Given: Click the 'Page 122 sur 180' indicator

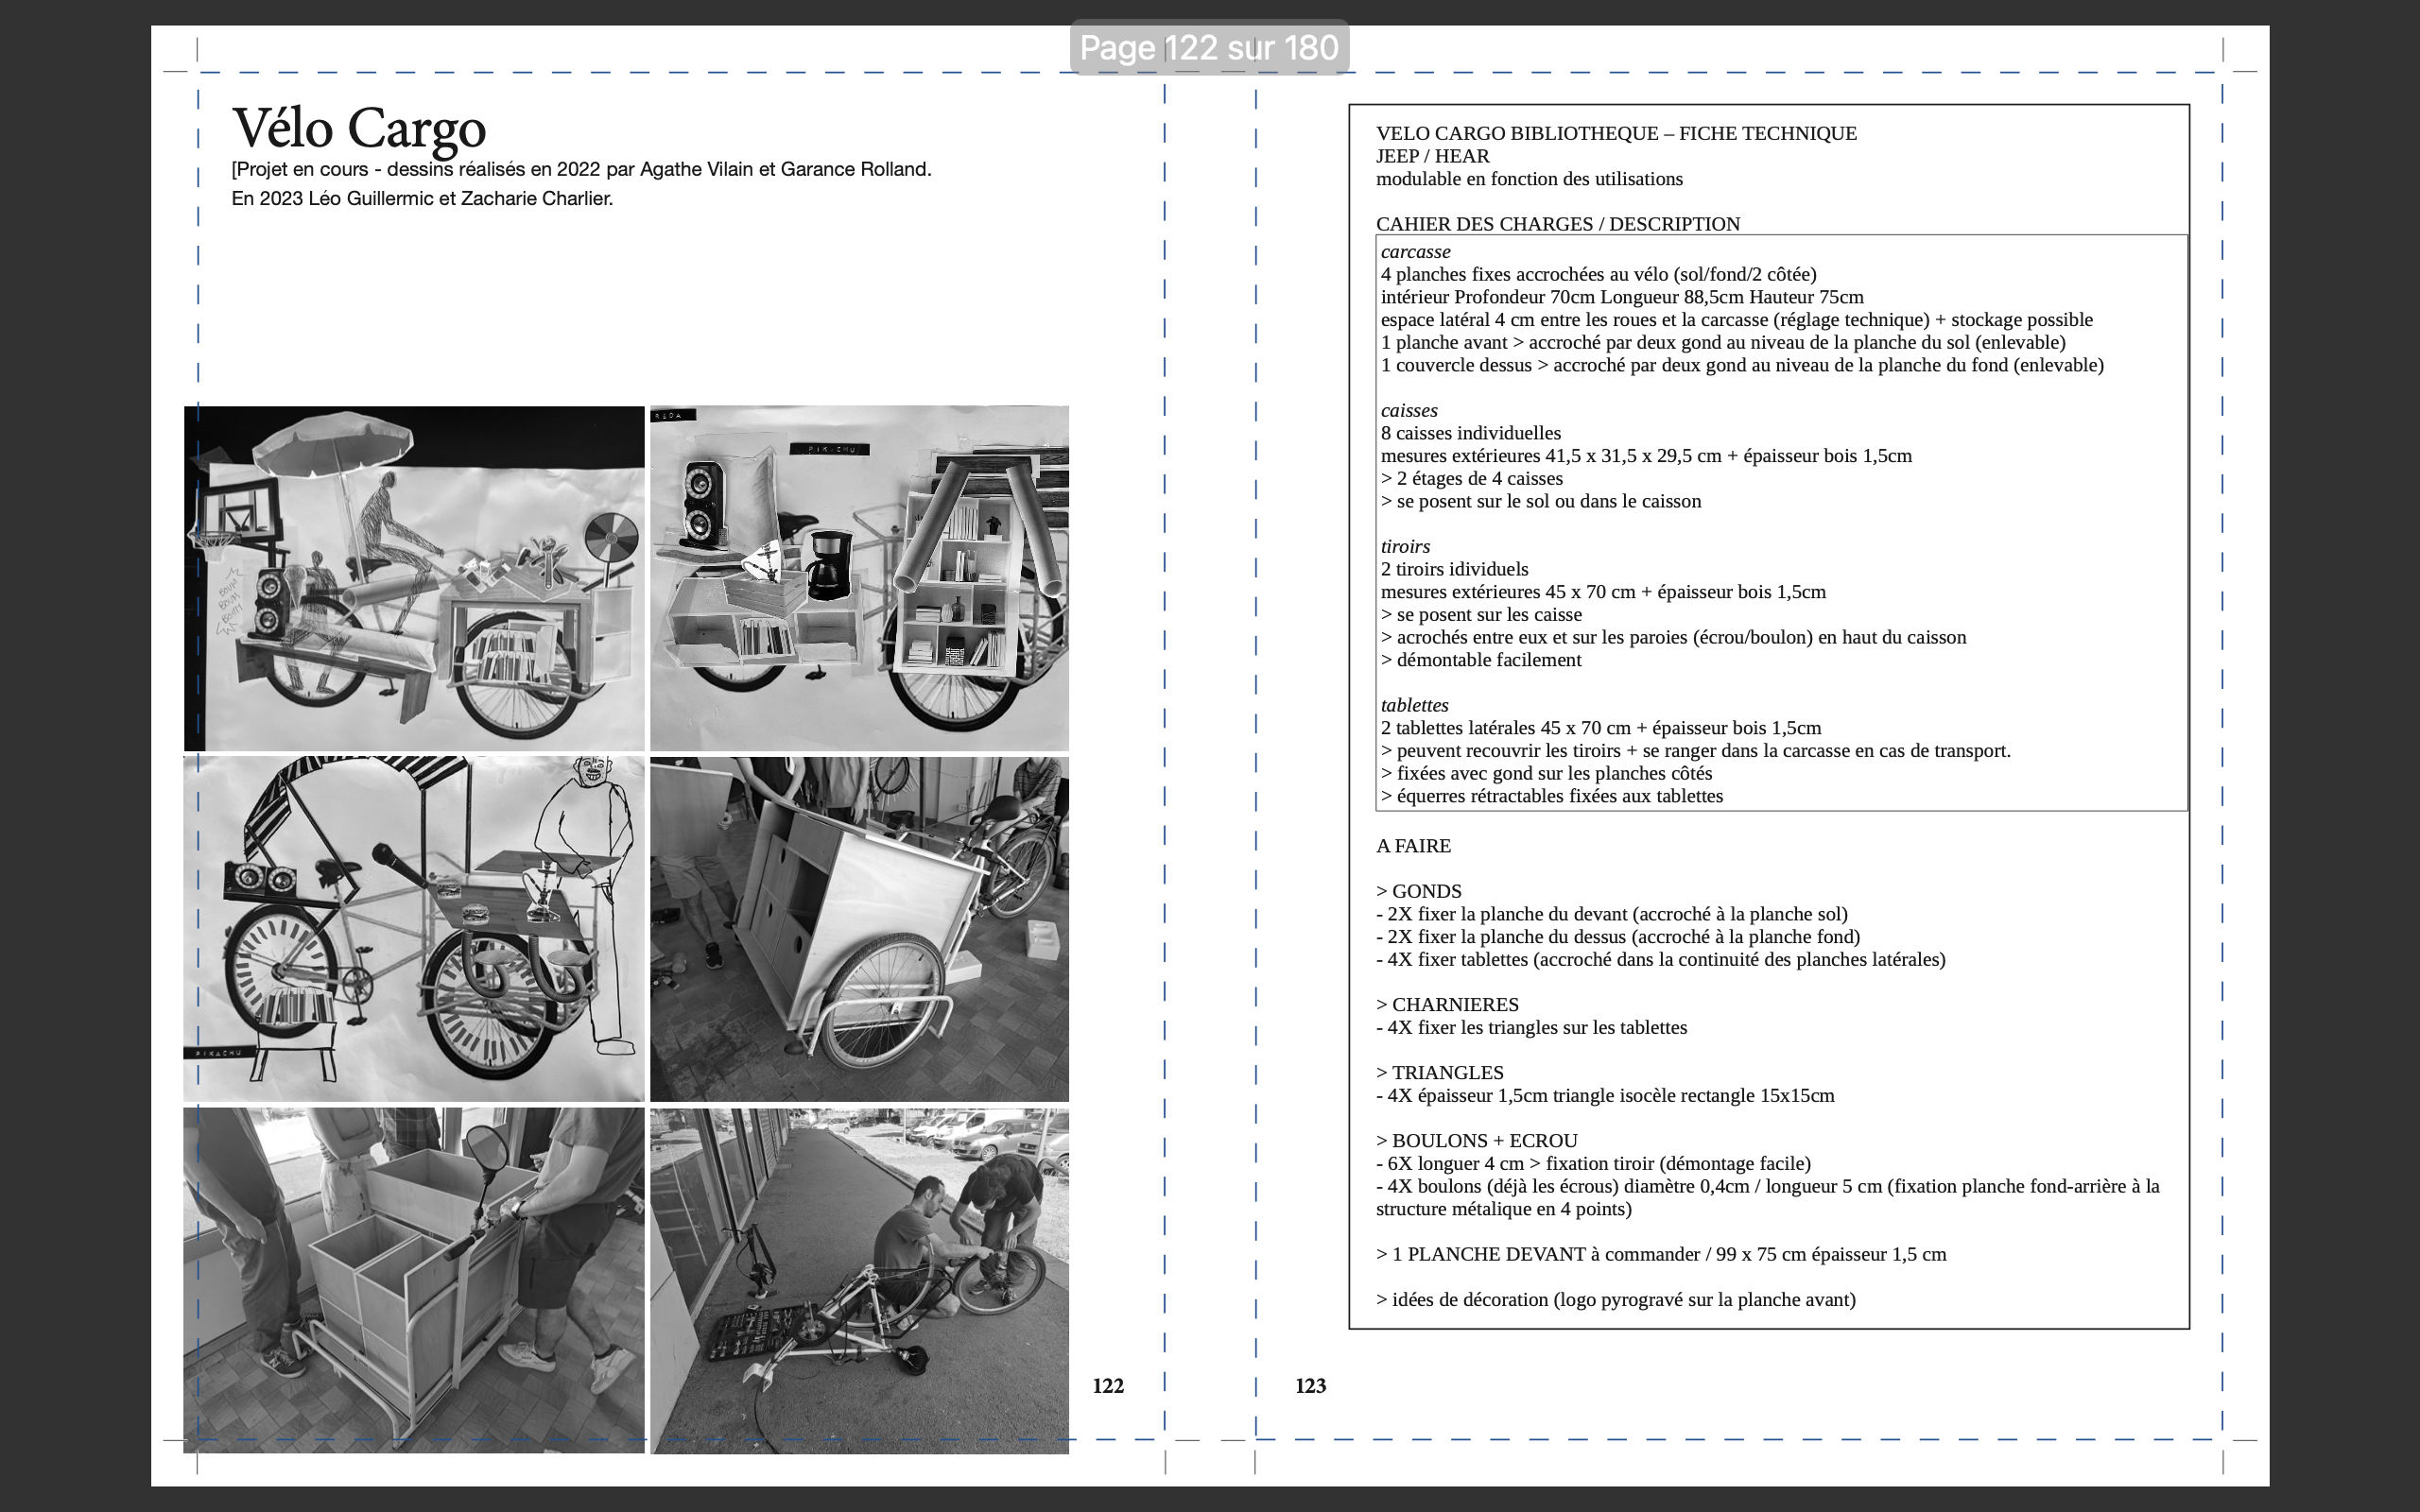Looking at the screenshot, I should pos(1209,47).
